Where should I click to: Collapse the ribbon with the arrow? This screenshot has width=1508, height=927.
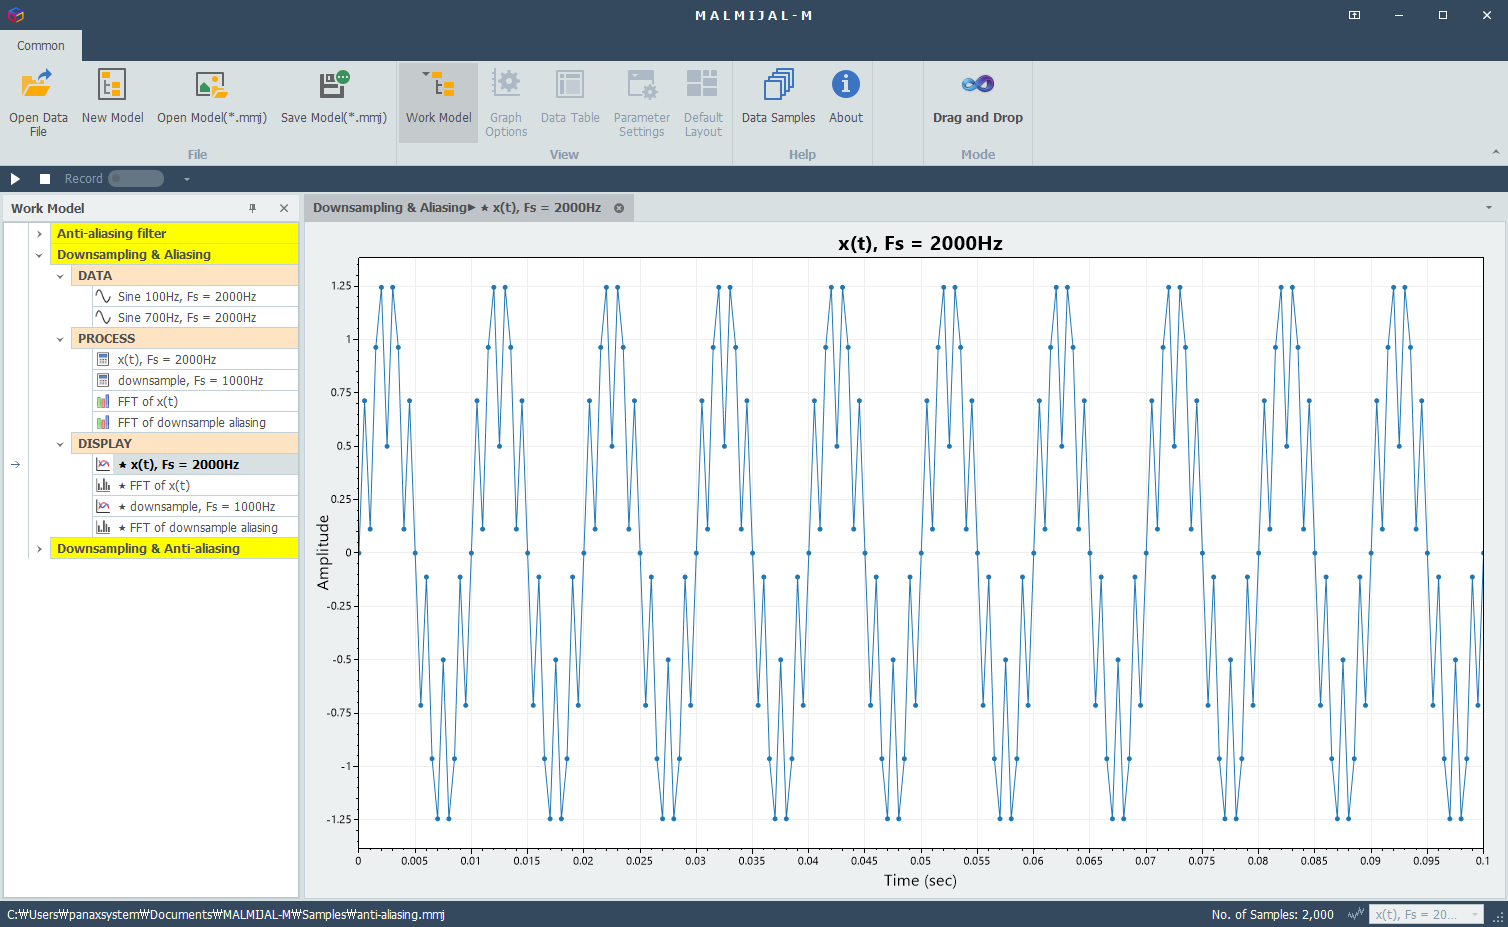[1496, 153]
